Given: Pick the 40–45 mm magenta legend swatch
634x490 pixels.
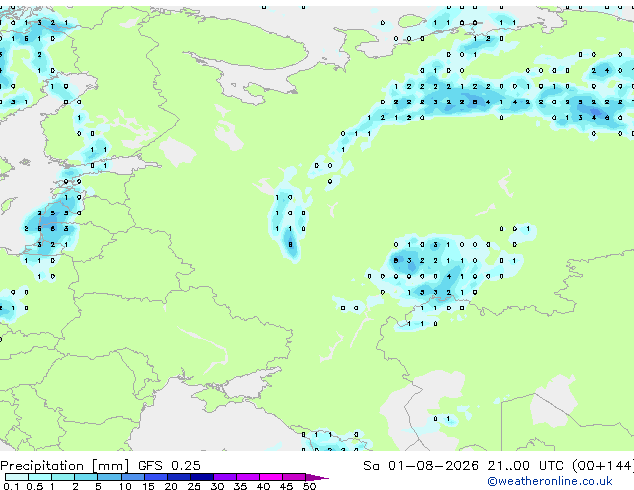Looking at the screenshot, I should pyautogui.click(x=271, y=477).
